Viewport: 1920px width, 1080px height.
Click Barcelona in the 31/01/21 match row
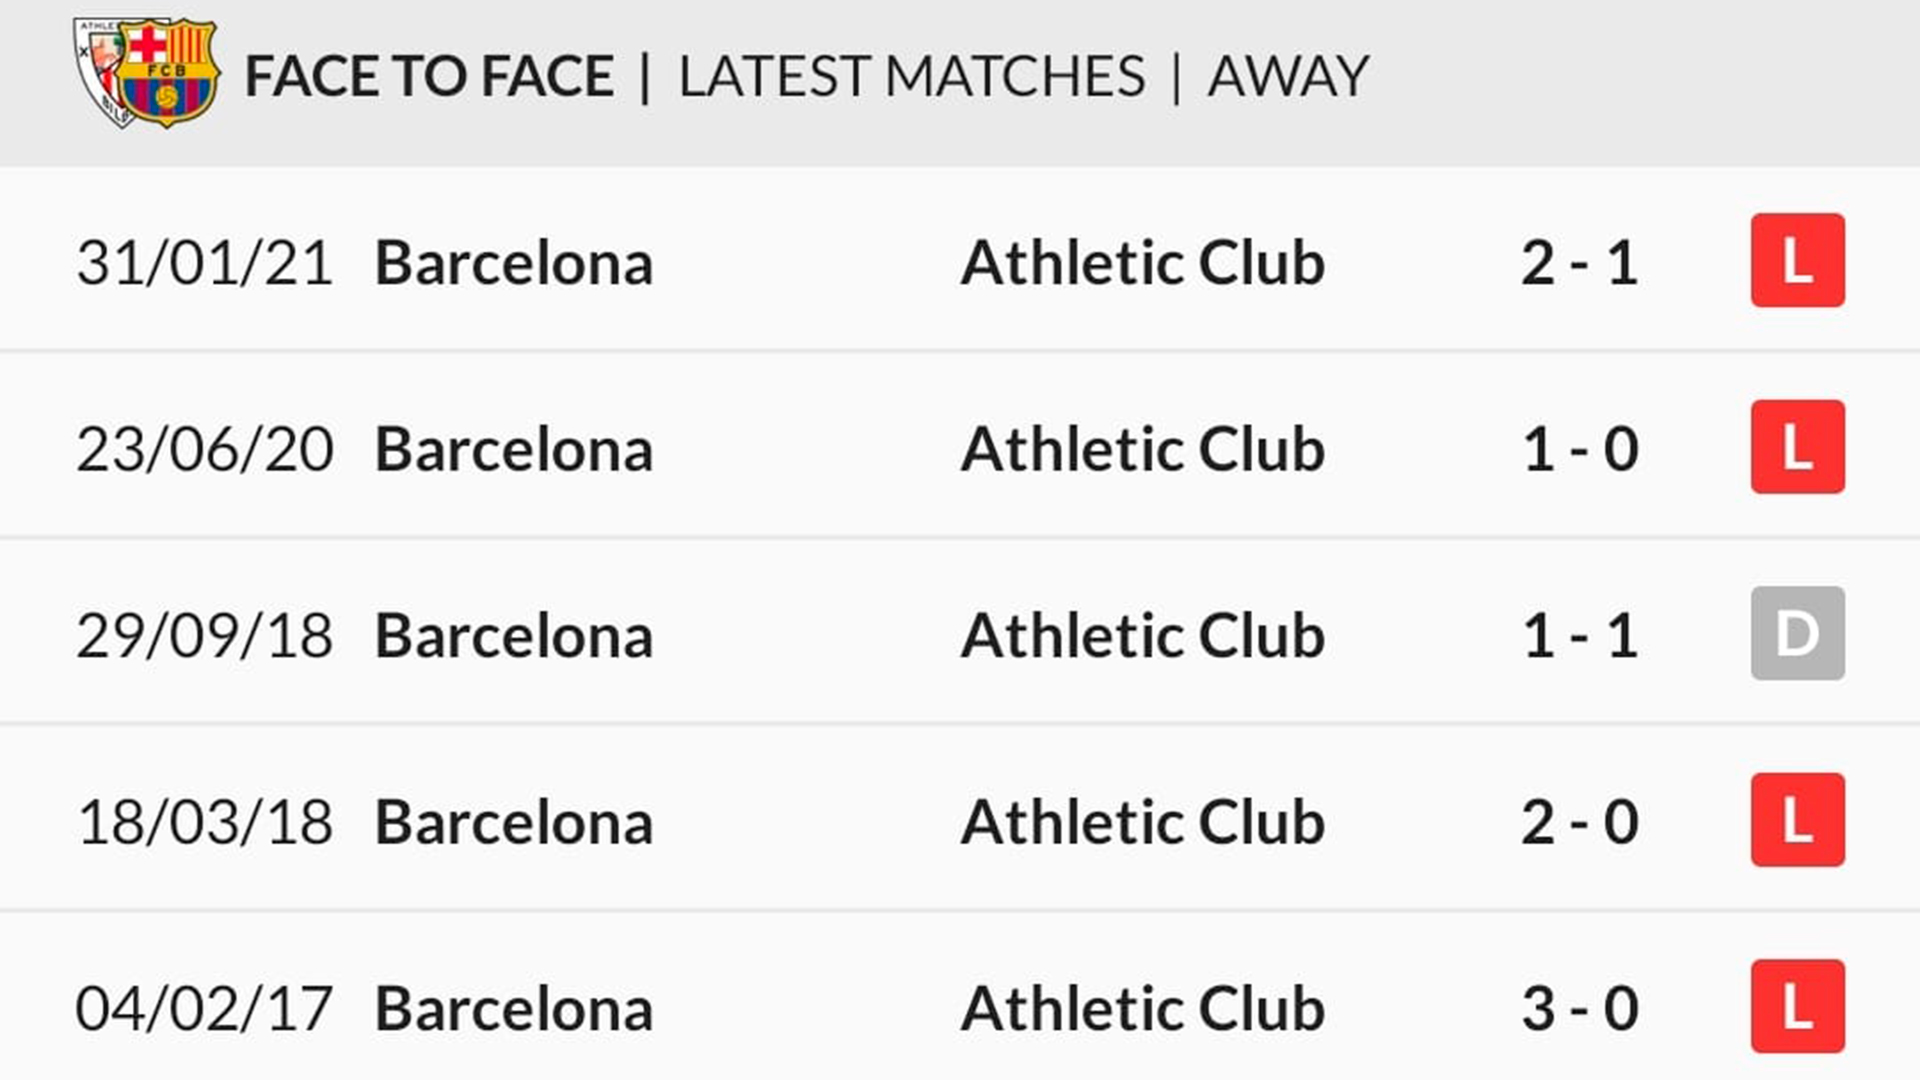(x=513, y=263)
